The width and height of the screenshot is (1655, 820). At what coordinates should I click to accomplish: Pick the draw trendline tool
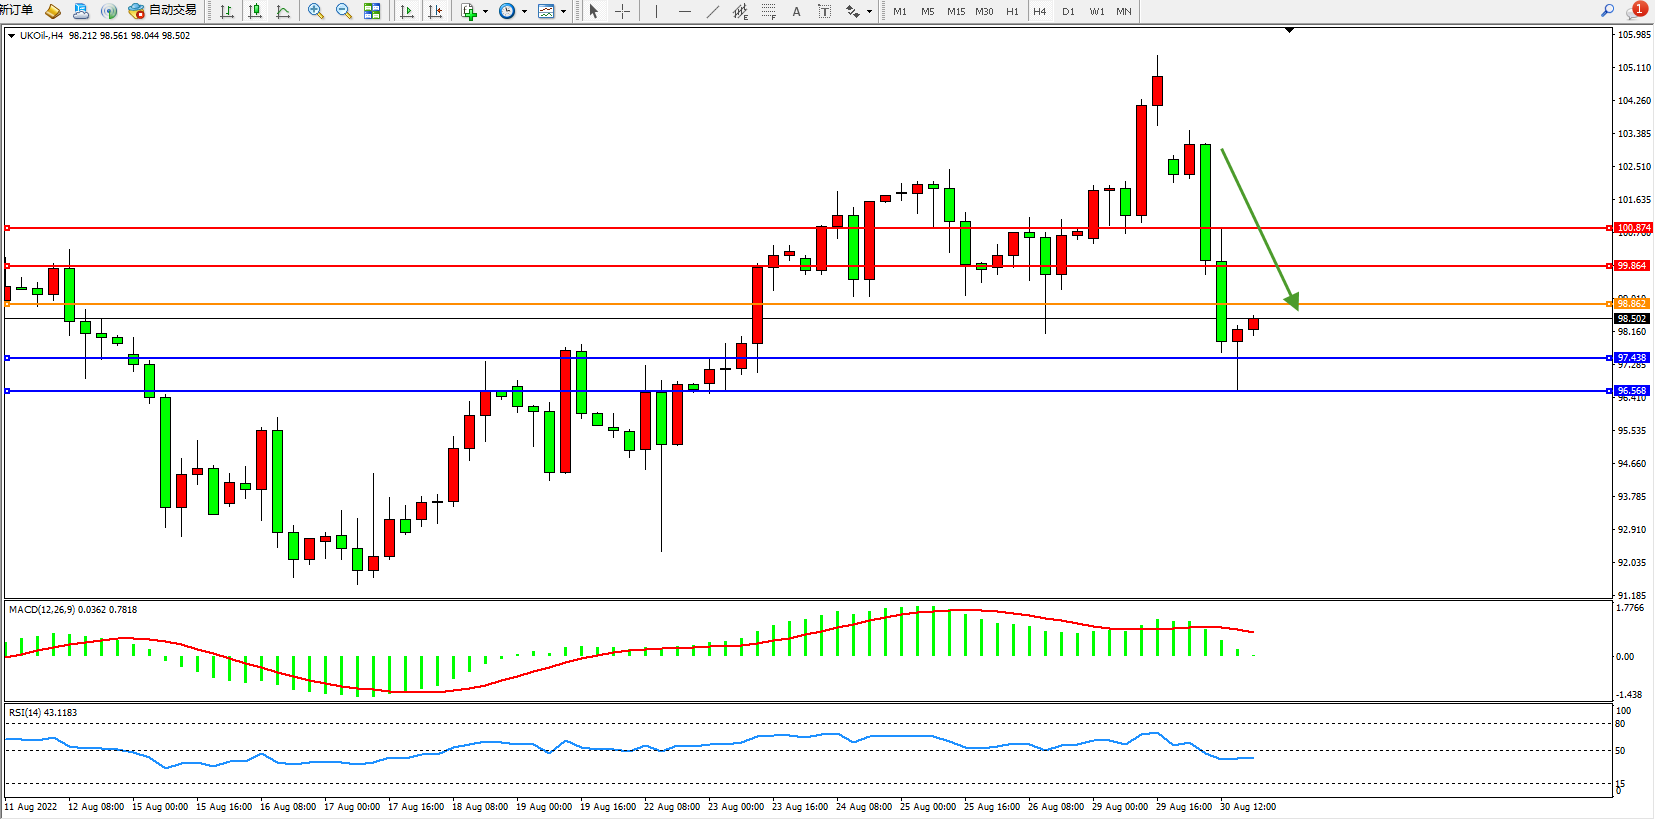click(x=712, y=11)
